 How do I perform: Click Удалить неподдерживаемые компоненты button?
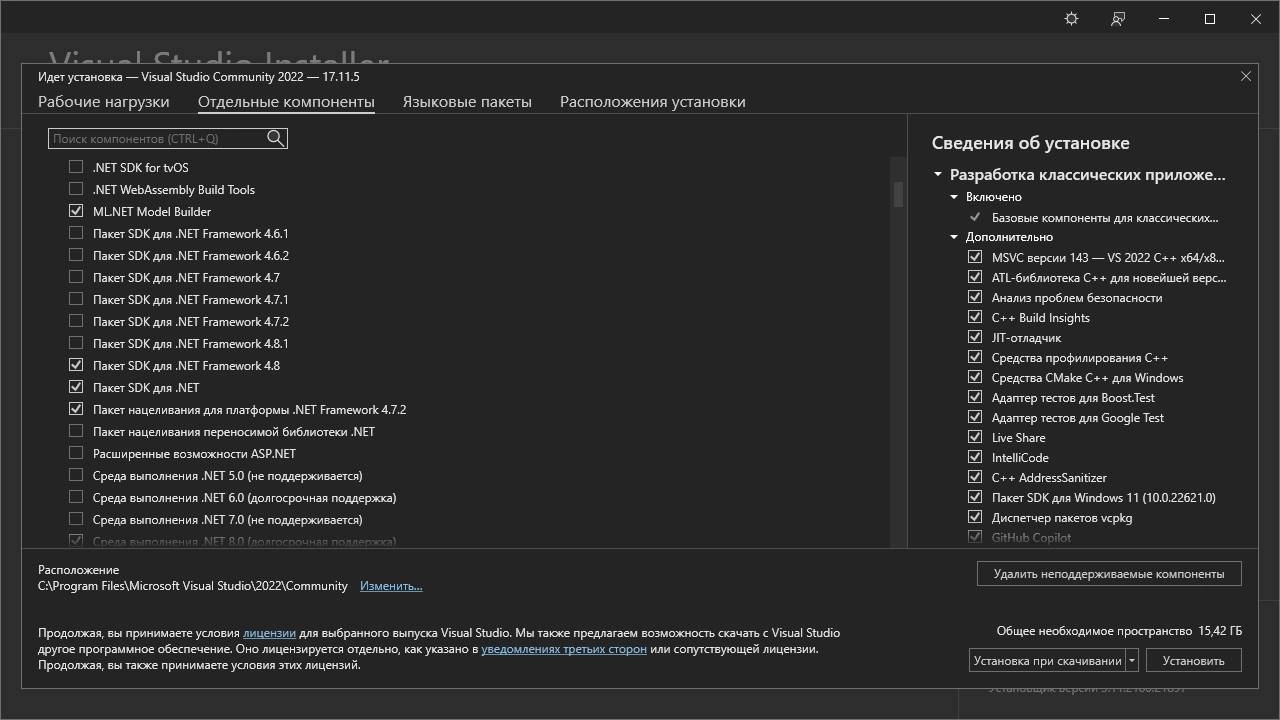click(x=1109, y=574)
